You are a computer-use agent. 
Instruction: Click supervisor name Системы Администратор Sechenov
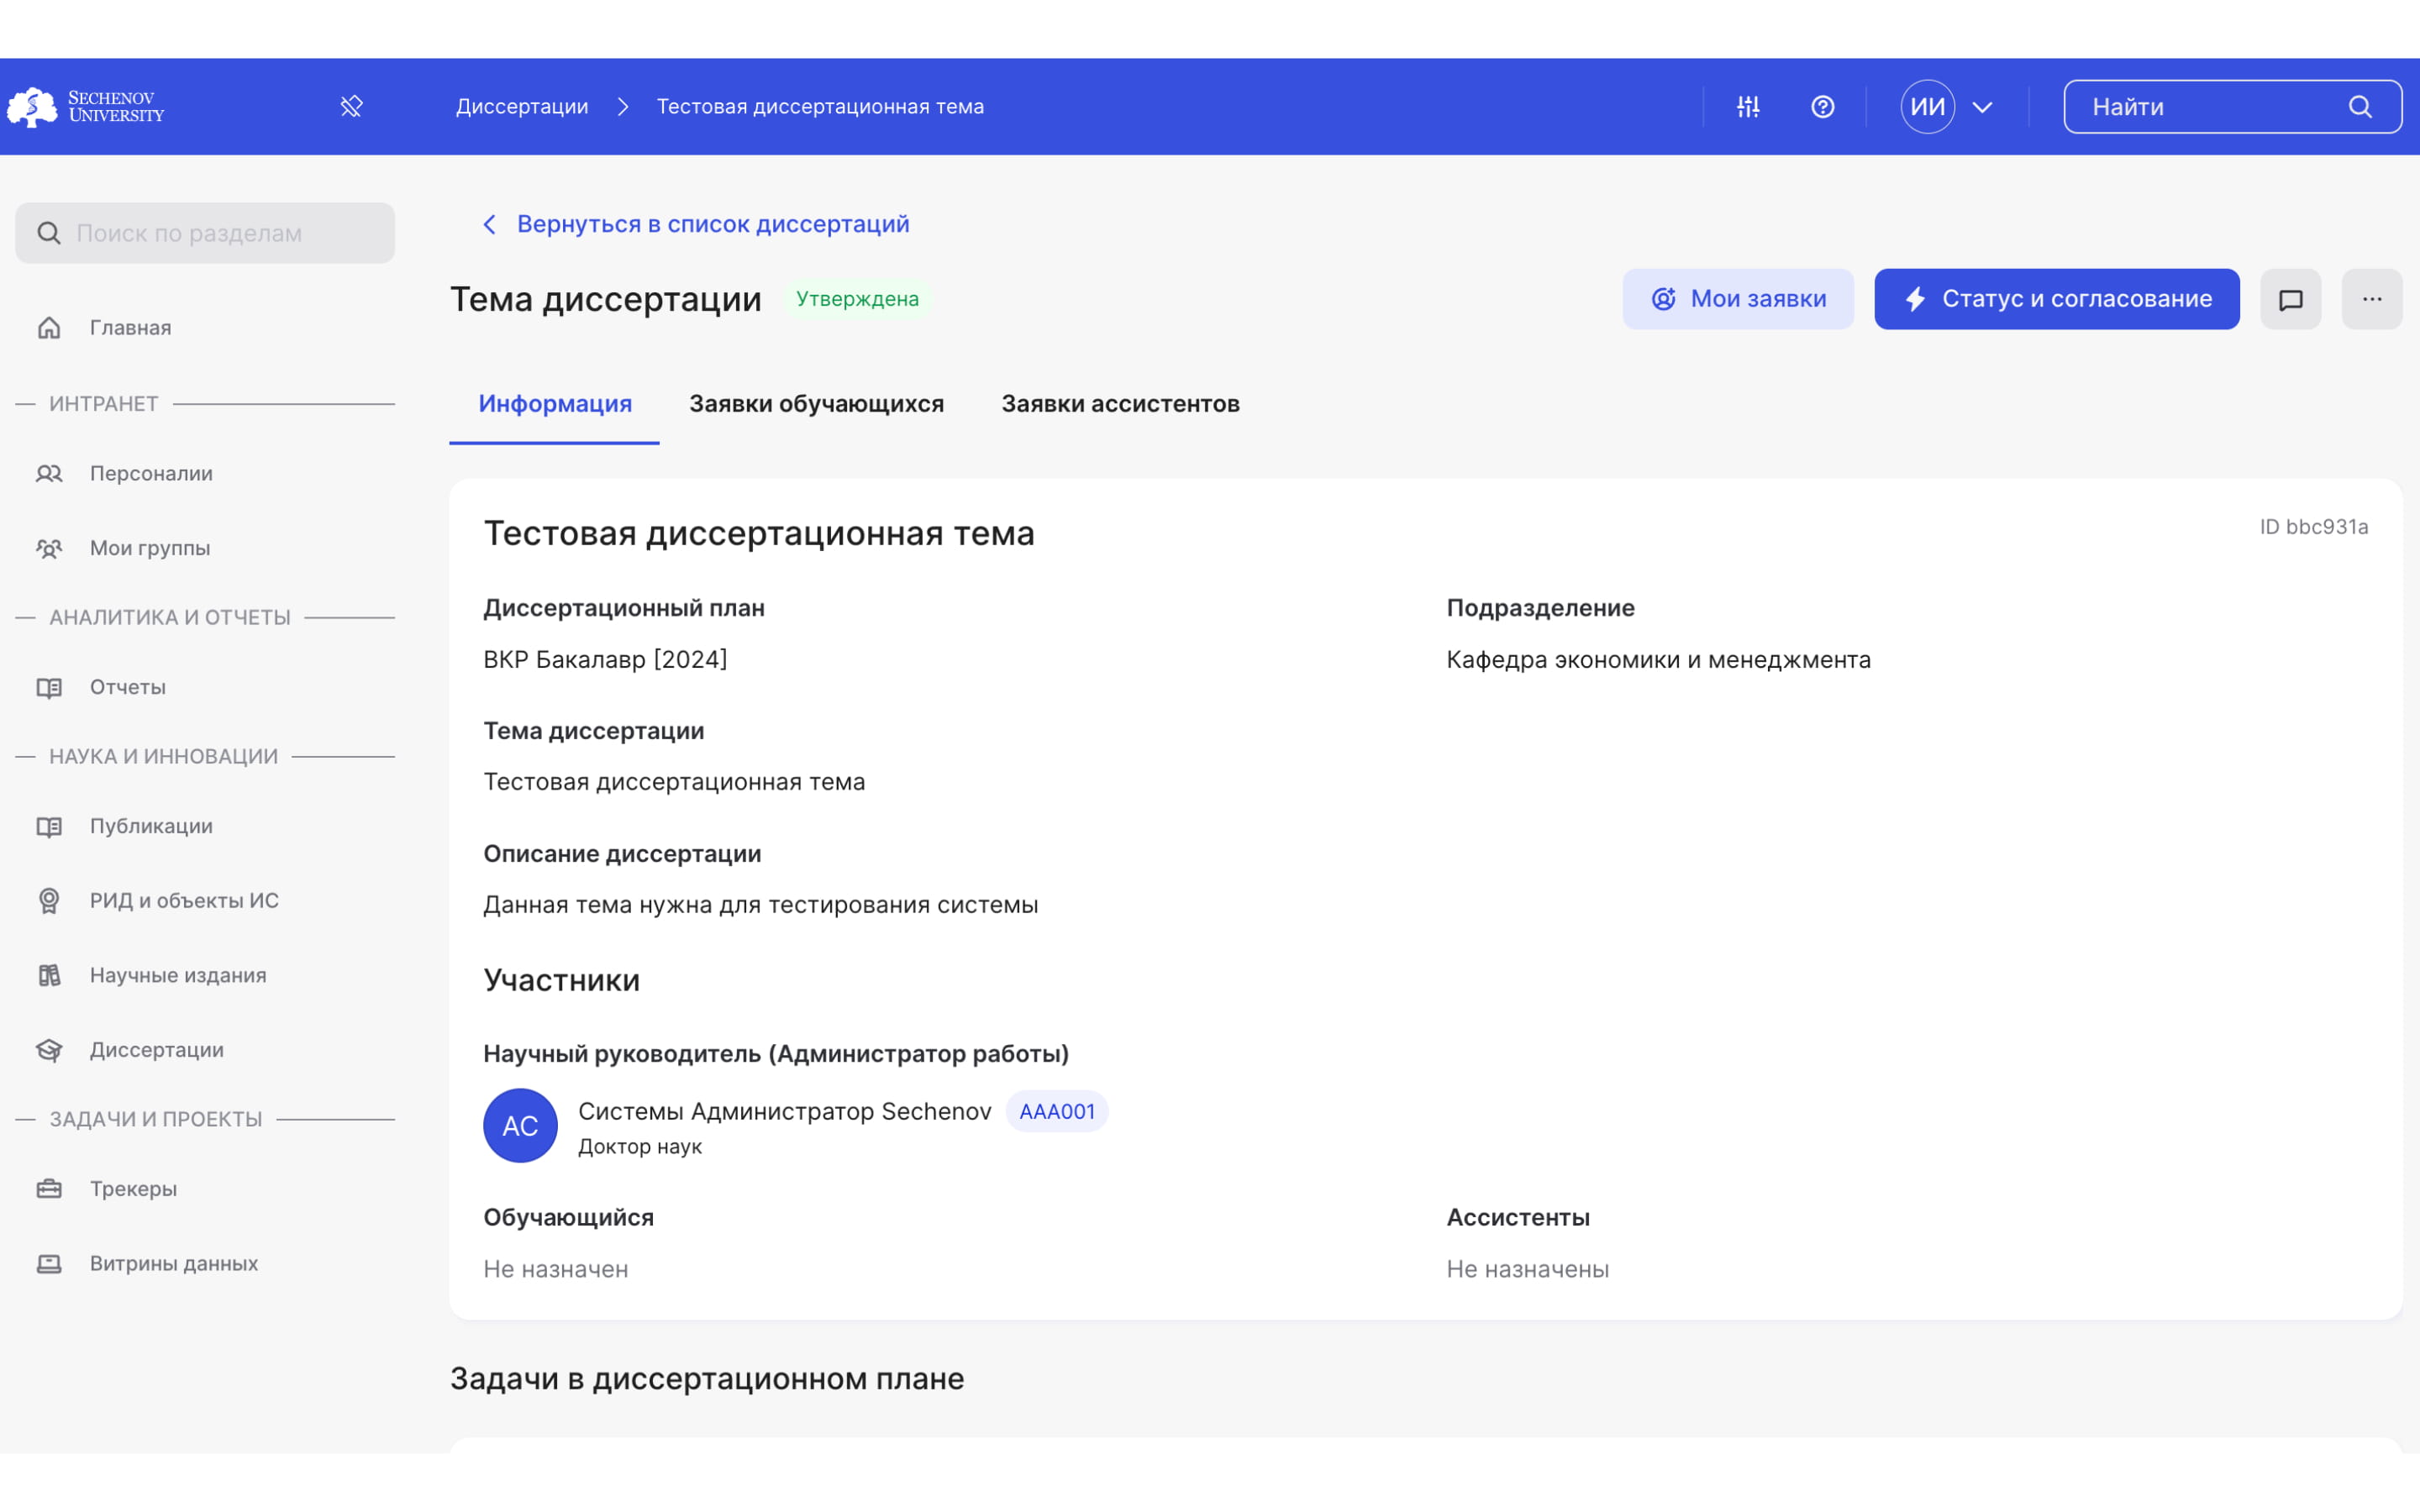[785, 1111]
